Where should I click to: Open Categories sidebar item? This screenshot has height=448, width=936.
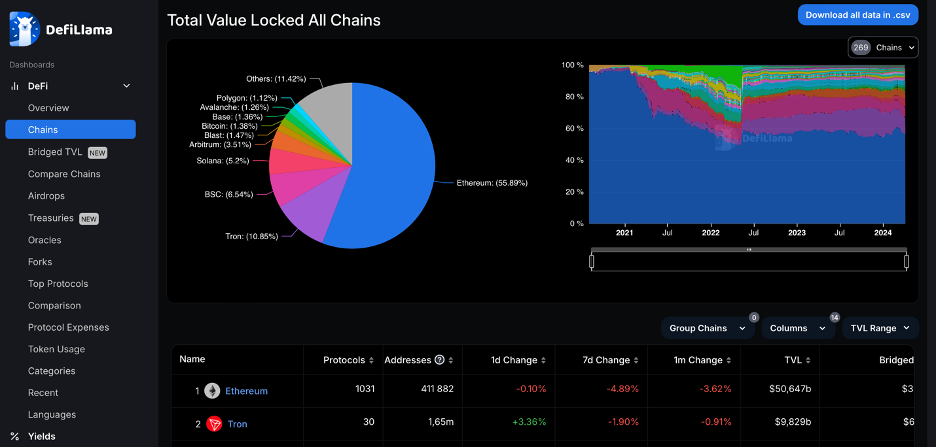click(51, 371)
